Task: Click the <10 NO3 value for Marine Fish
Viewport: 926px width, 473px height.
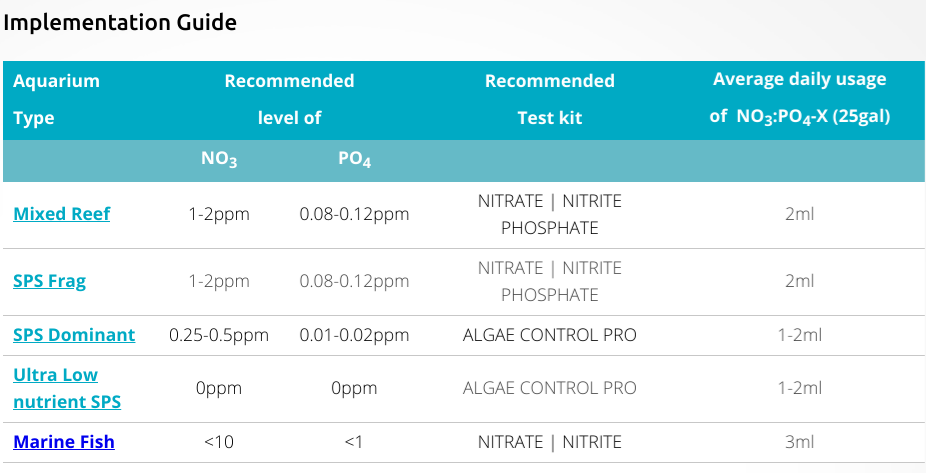Action: tap(219, 442)
